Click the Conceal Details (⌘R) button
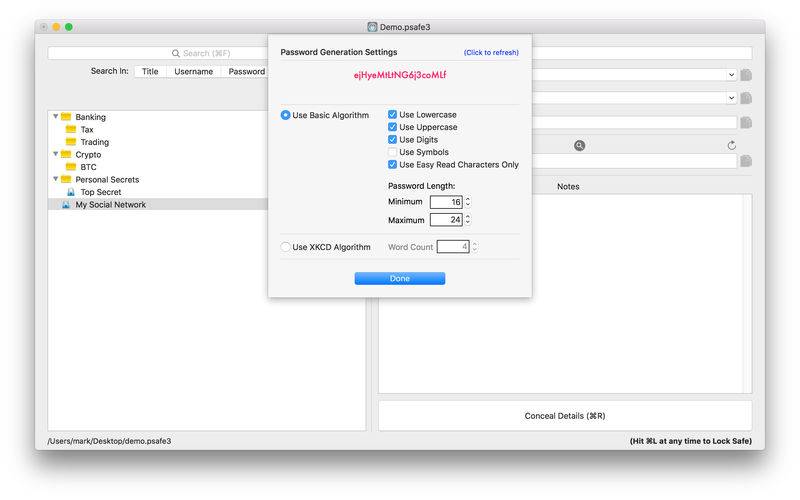 coord(565,416)
